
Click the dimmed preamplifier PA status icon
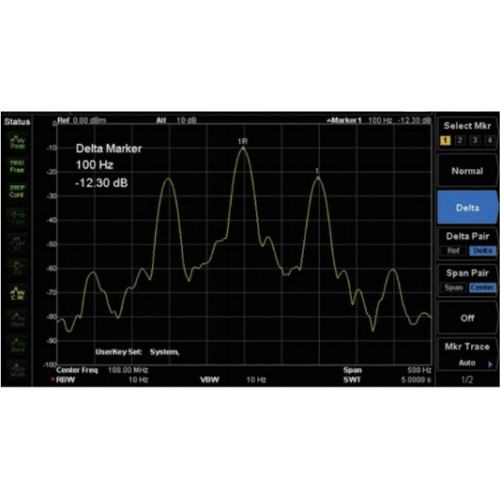tap(17, 268)
